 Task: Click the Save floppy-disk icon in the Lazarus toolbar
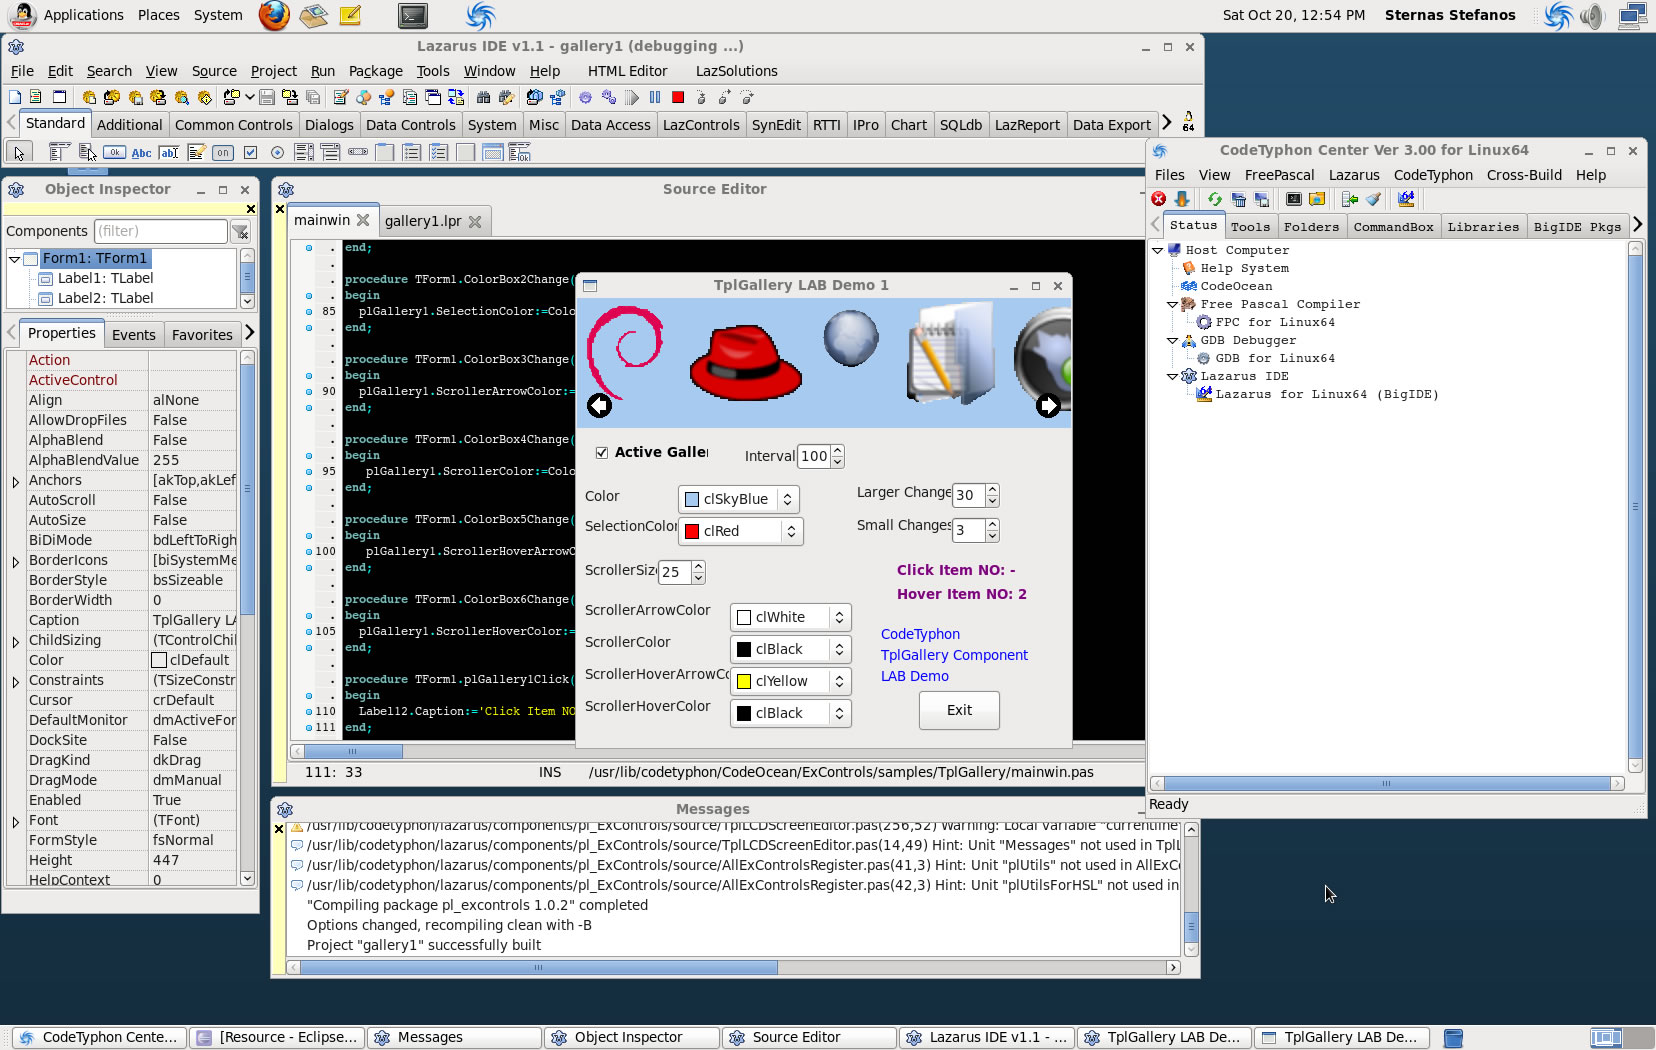267,97
